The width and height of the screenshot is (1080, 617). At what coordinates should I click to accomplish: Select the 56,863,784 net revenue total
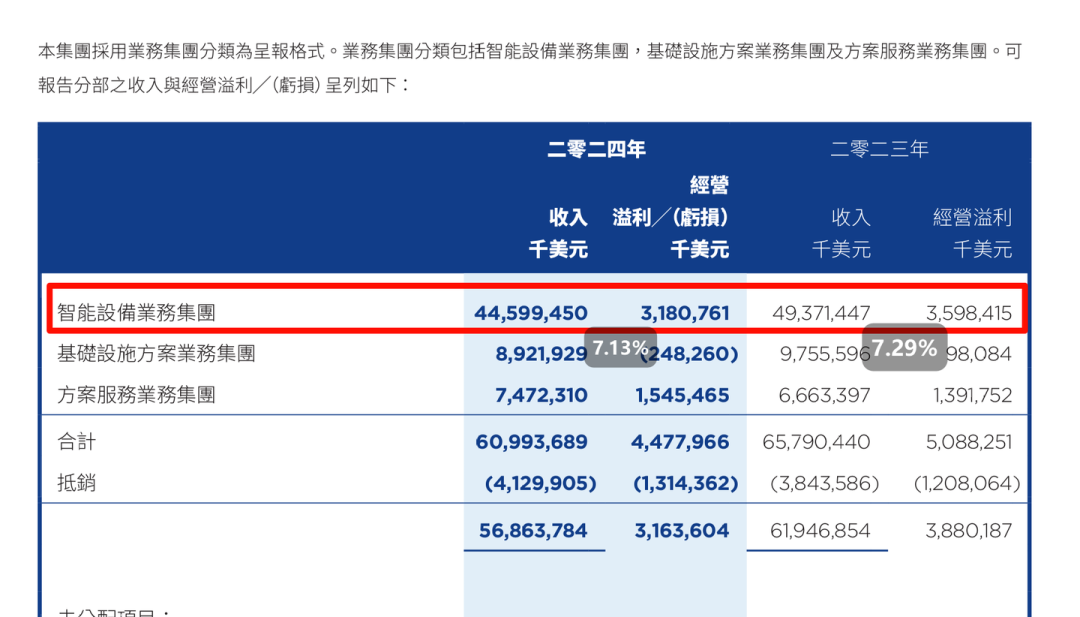533,531
